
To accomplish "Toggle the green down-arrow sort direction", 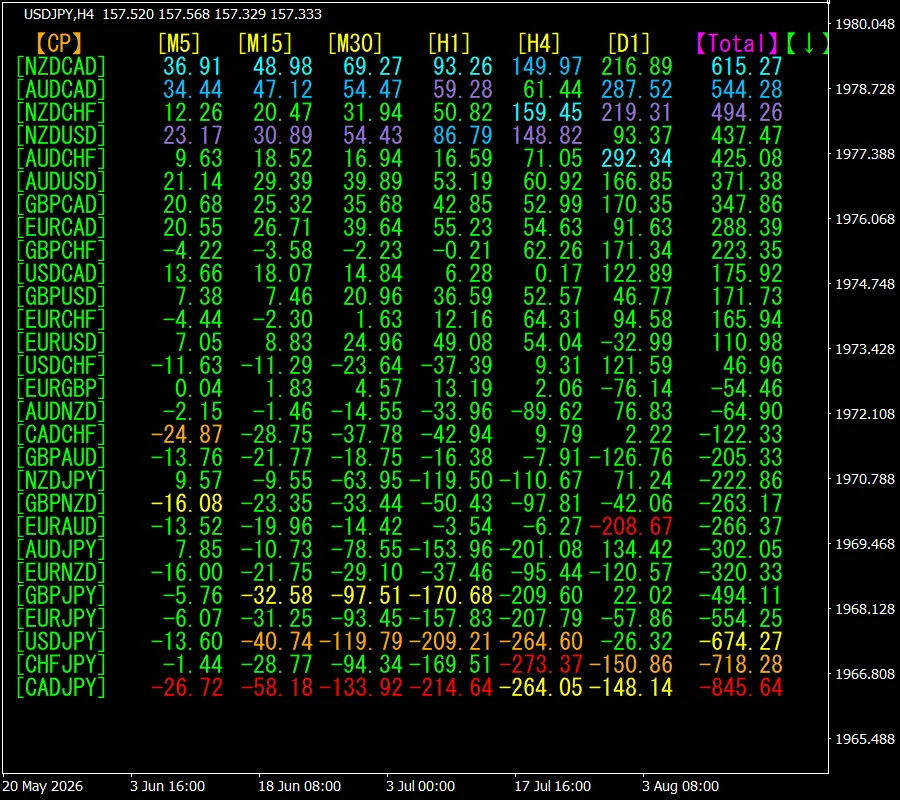I will tap(808, 44).
